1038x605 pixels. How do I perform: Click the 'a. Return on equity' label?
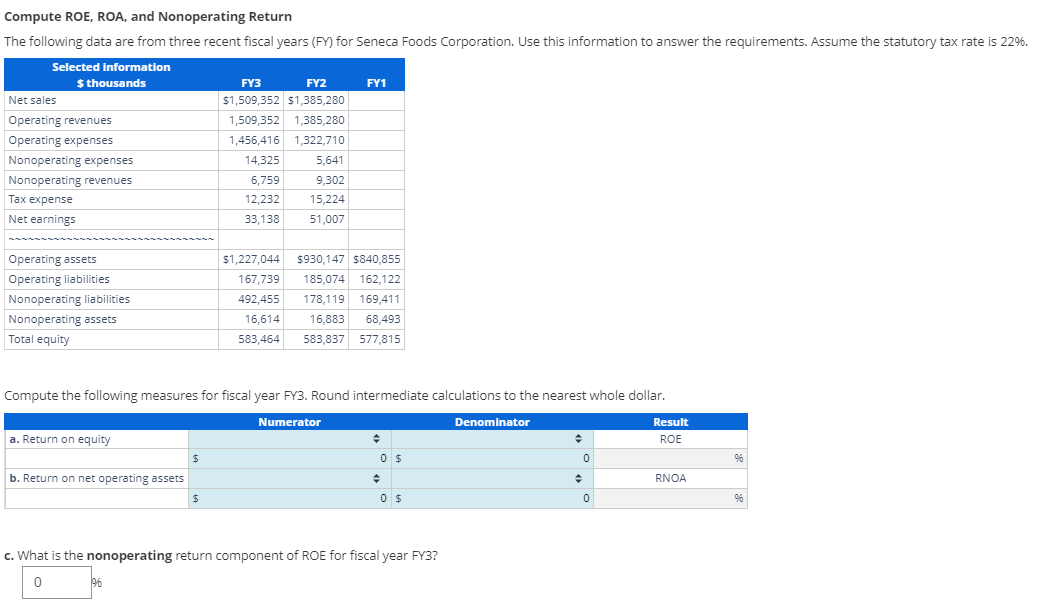coord(60,439)
